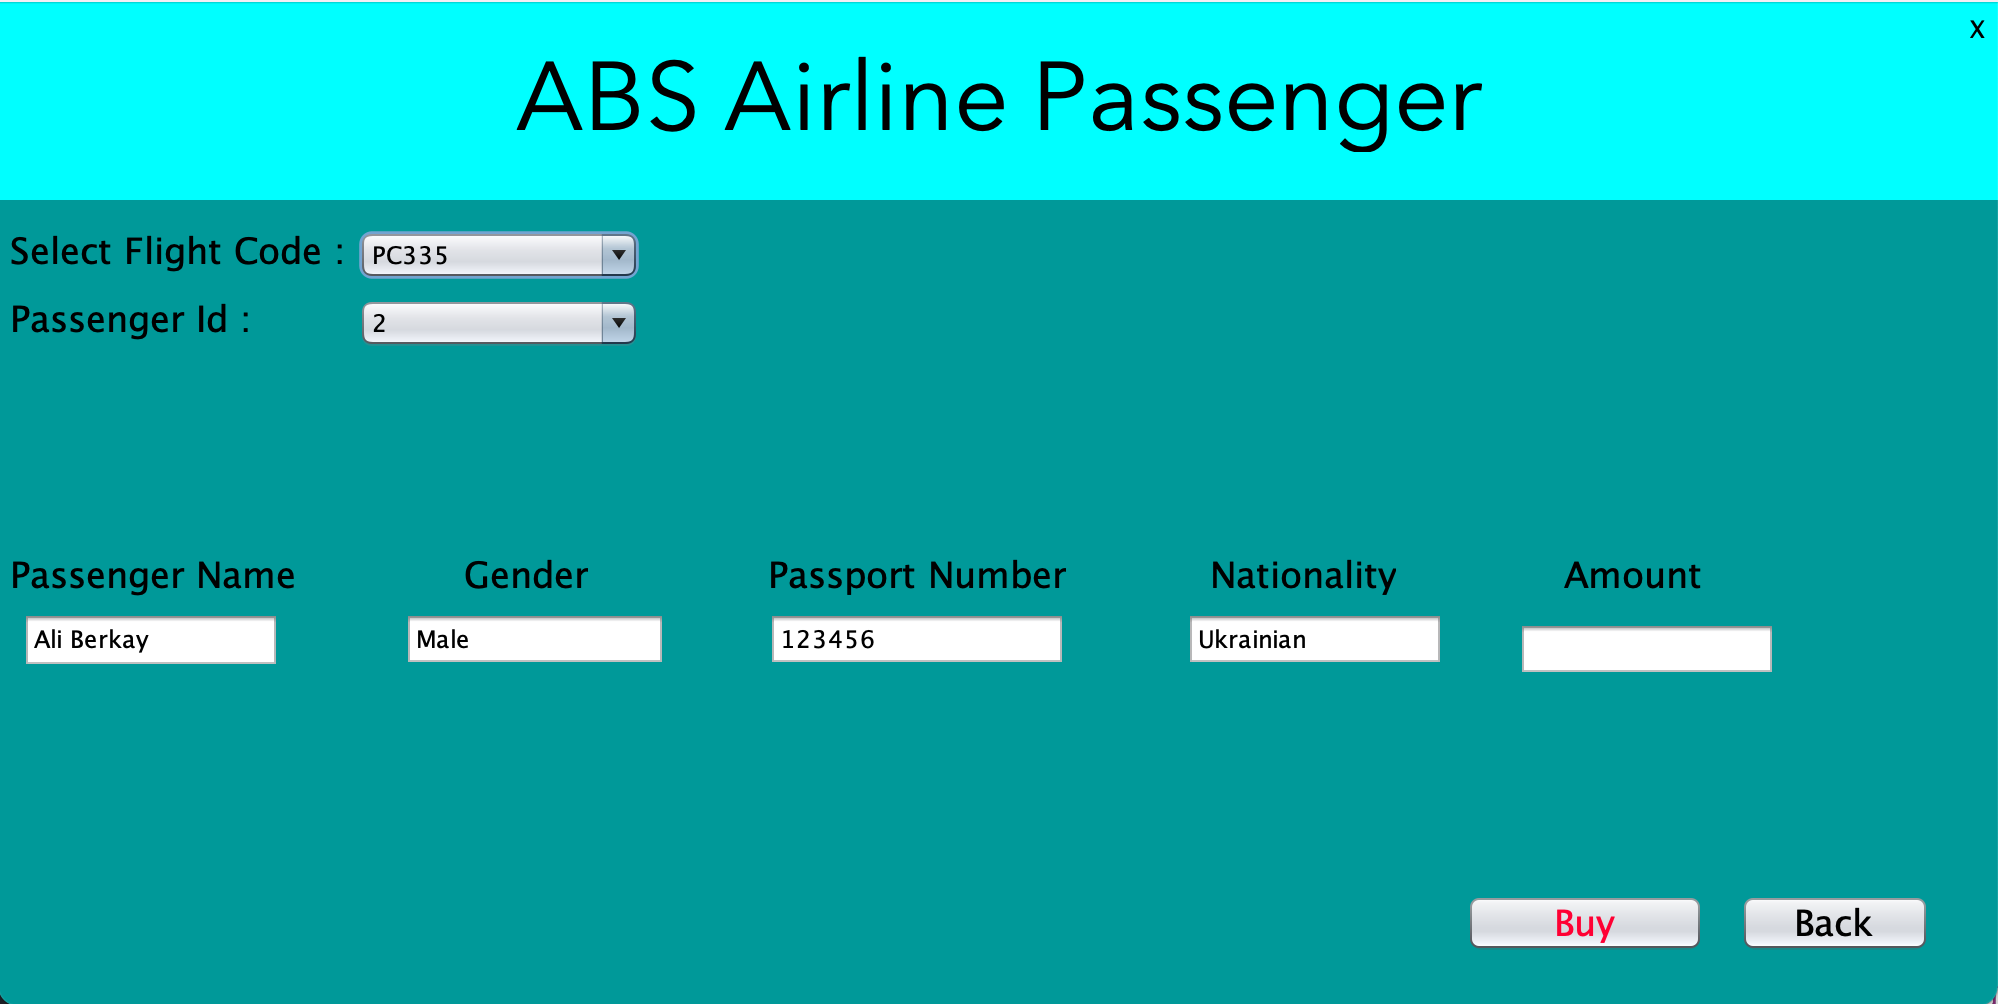Click the Passport Number field showing 123456

915,639
